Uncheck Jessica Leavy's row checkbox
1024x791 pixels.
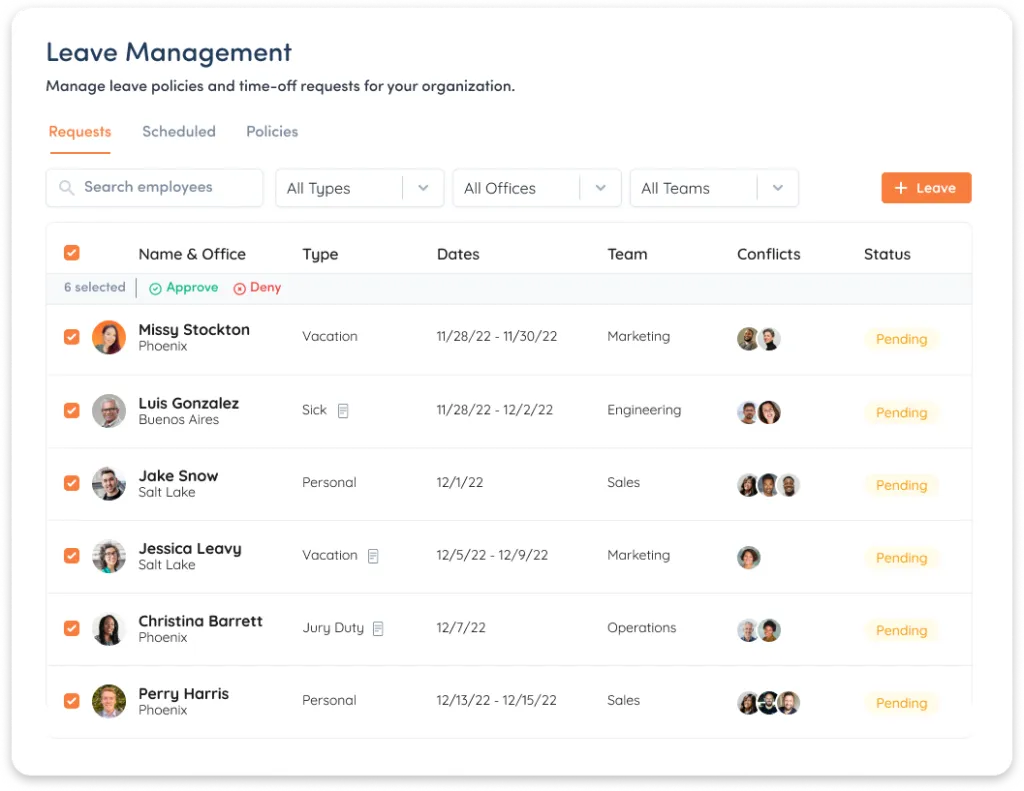[x=72, y=555]
